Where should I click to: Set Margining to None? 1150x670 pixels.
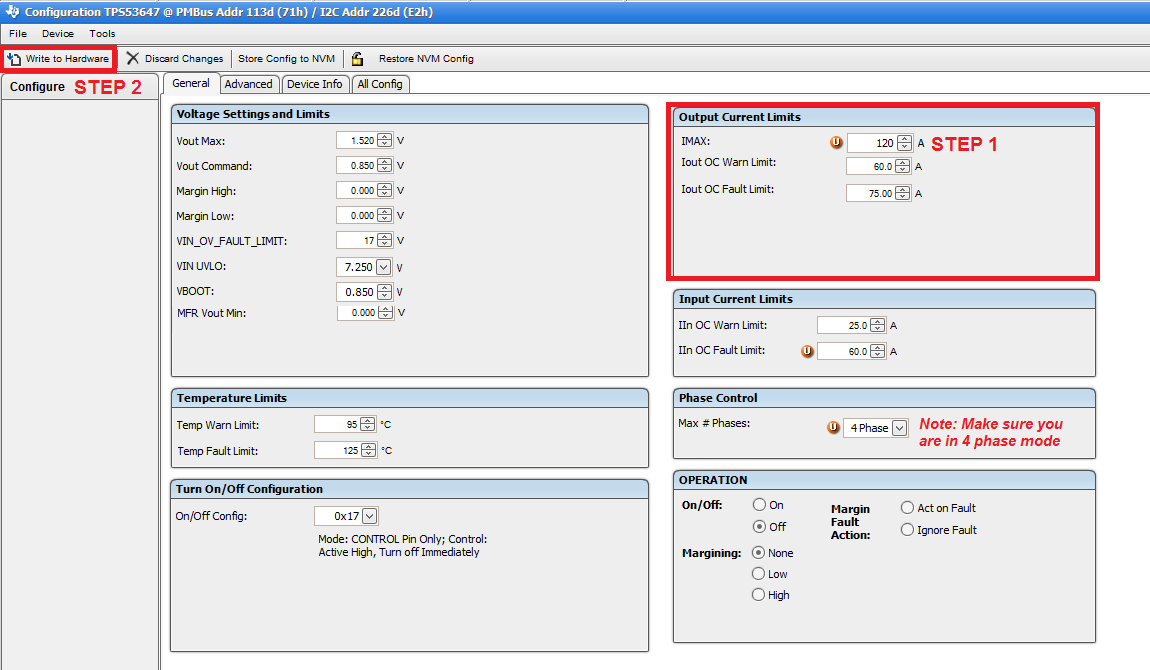click(758, 553)
